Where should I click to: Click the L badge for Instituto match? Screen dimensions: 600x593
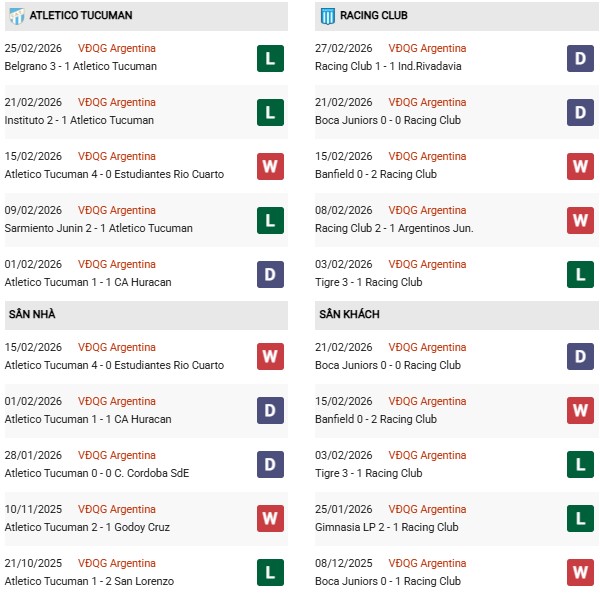[270, 112]
